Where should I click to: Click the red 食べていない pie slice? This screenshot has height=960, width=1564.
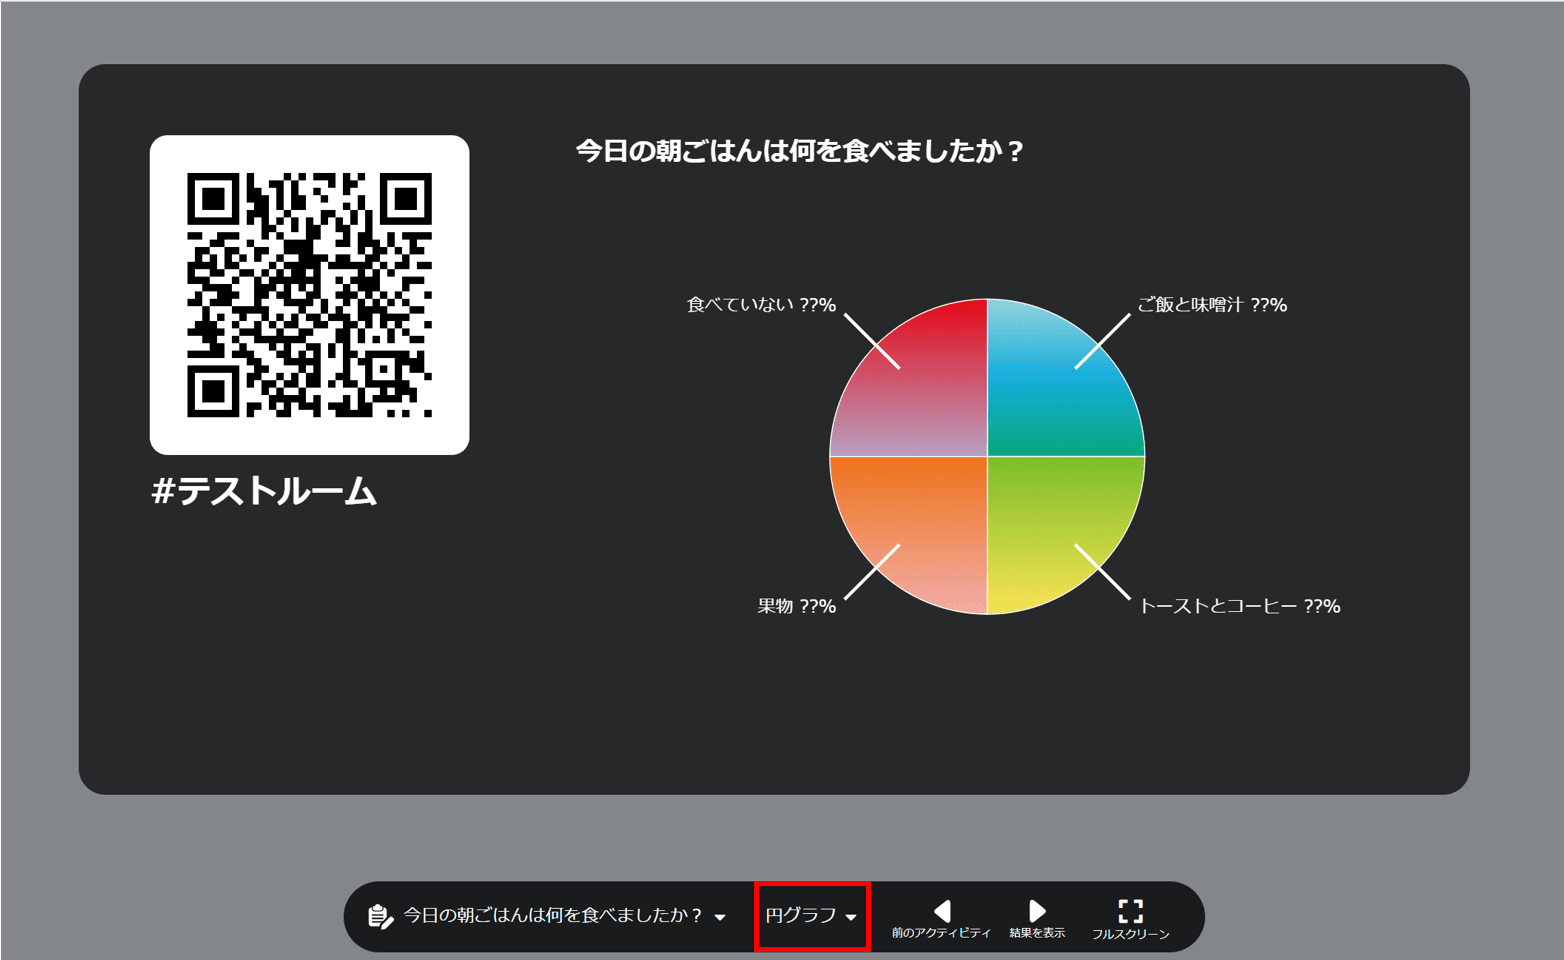coord(920,390)
